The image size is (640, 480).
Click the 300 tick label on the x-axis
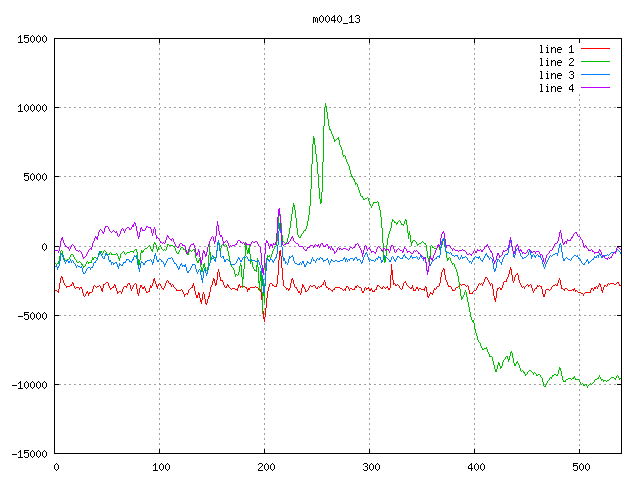370,467
